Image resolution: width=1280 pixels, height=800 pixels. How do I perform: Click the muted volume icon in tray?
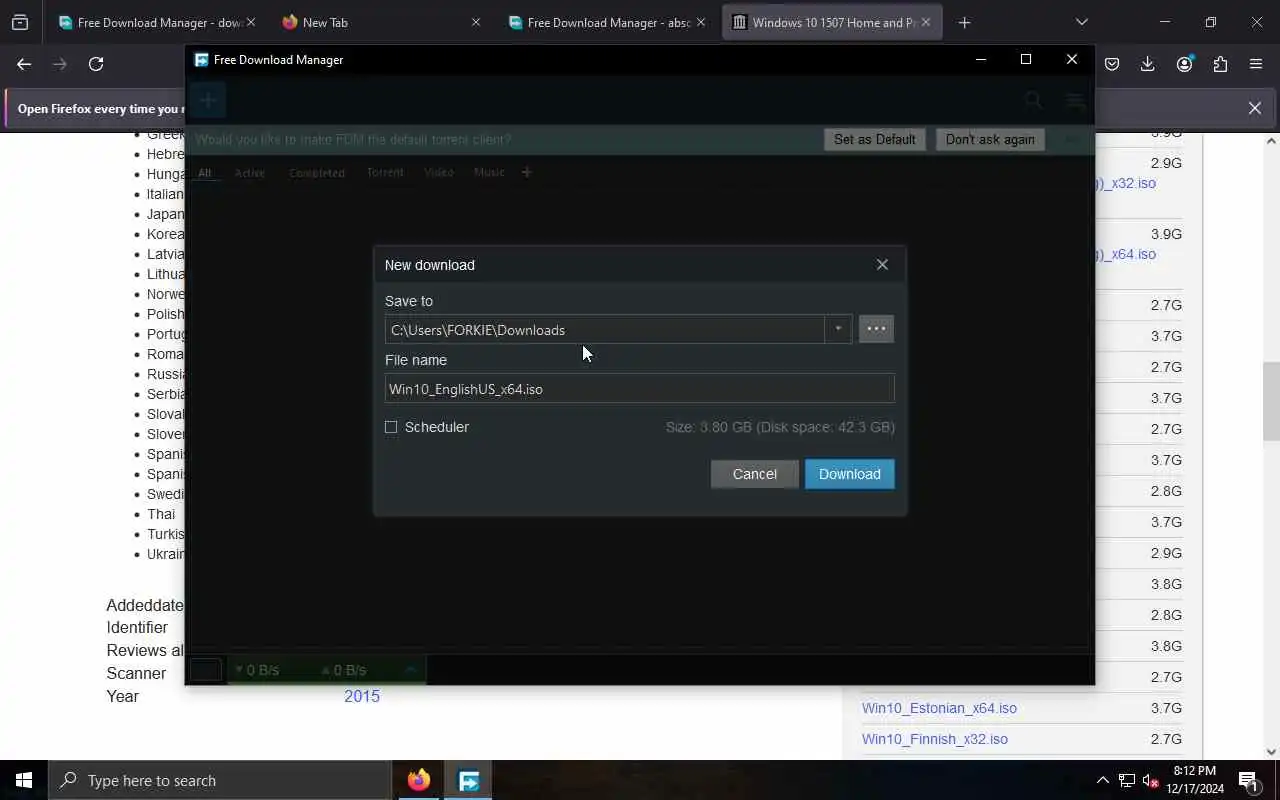pos(1150,780)
